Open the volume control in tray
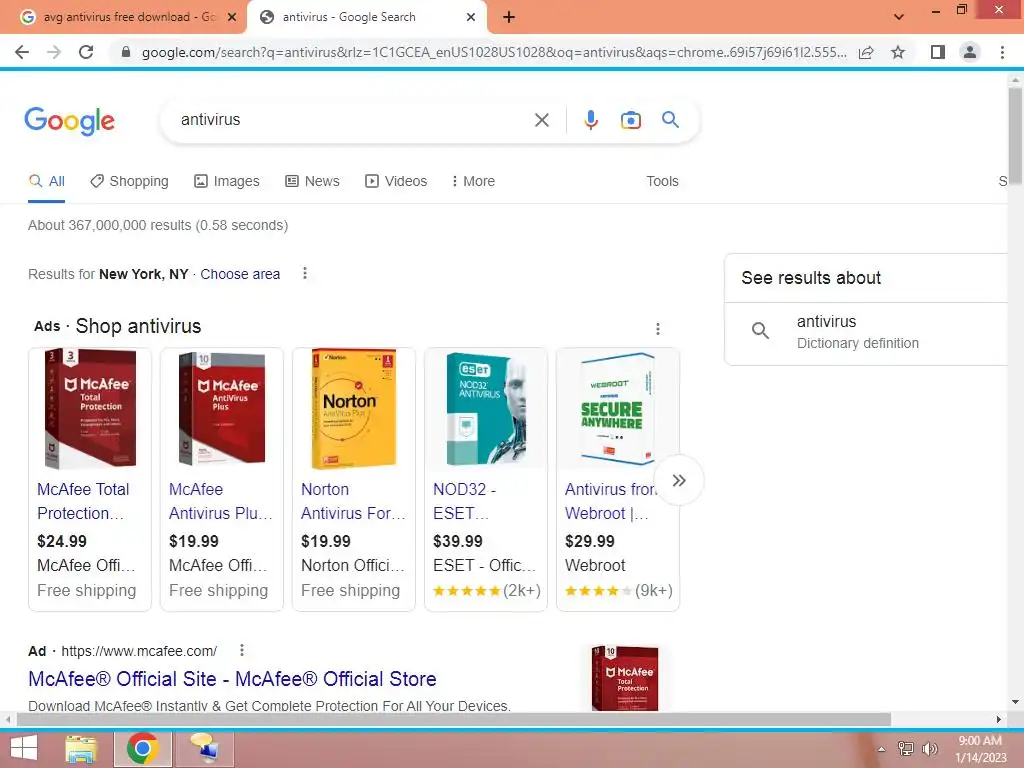The image size is (1024, 768). tap(929, 748)
